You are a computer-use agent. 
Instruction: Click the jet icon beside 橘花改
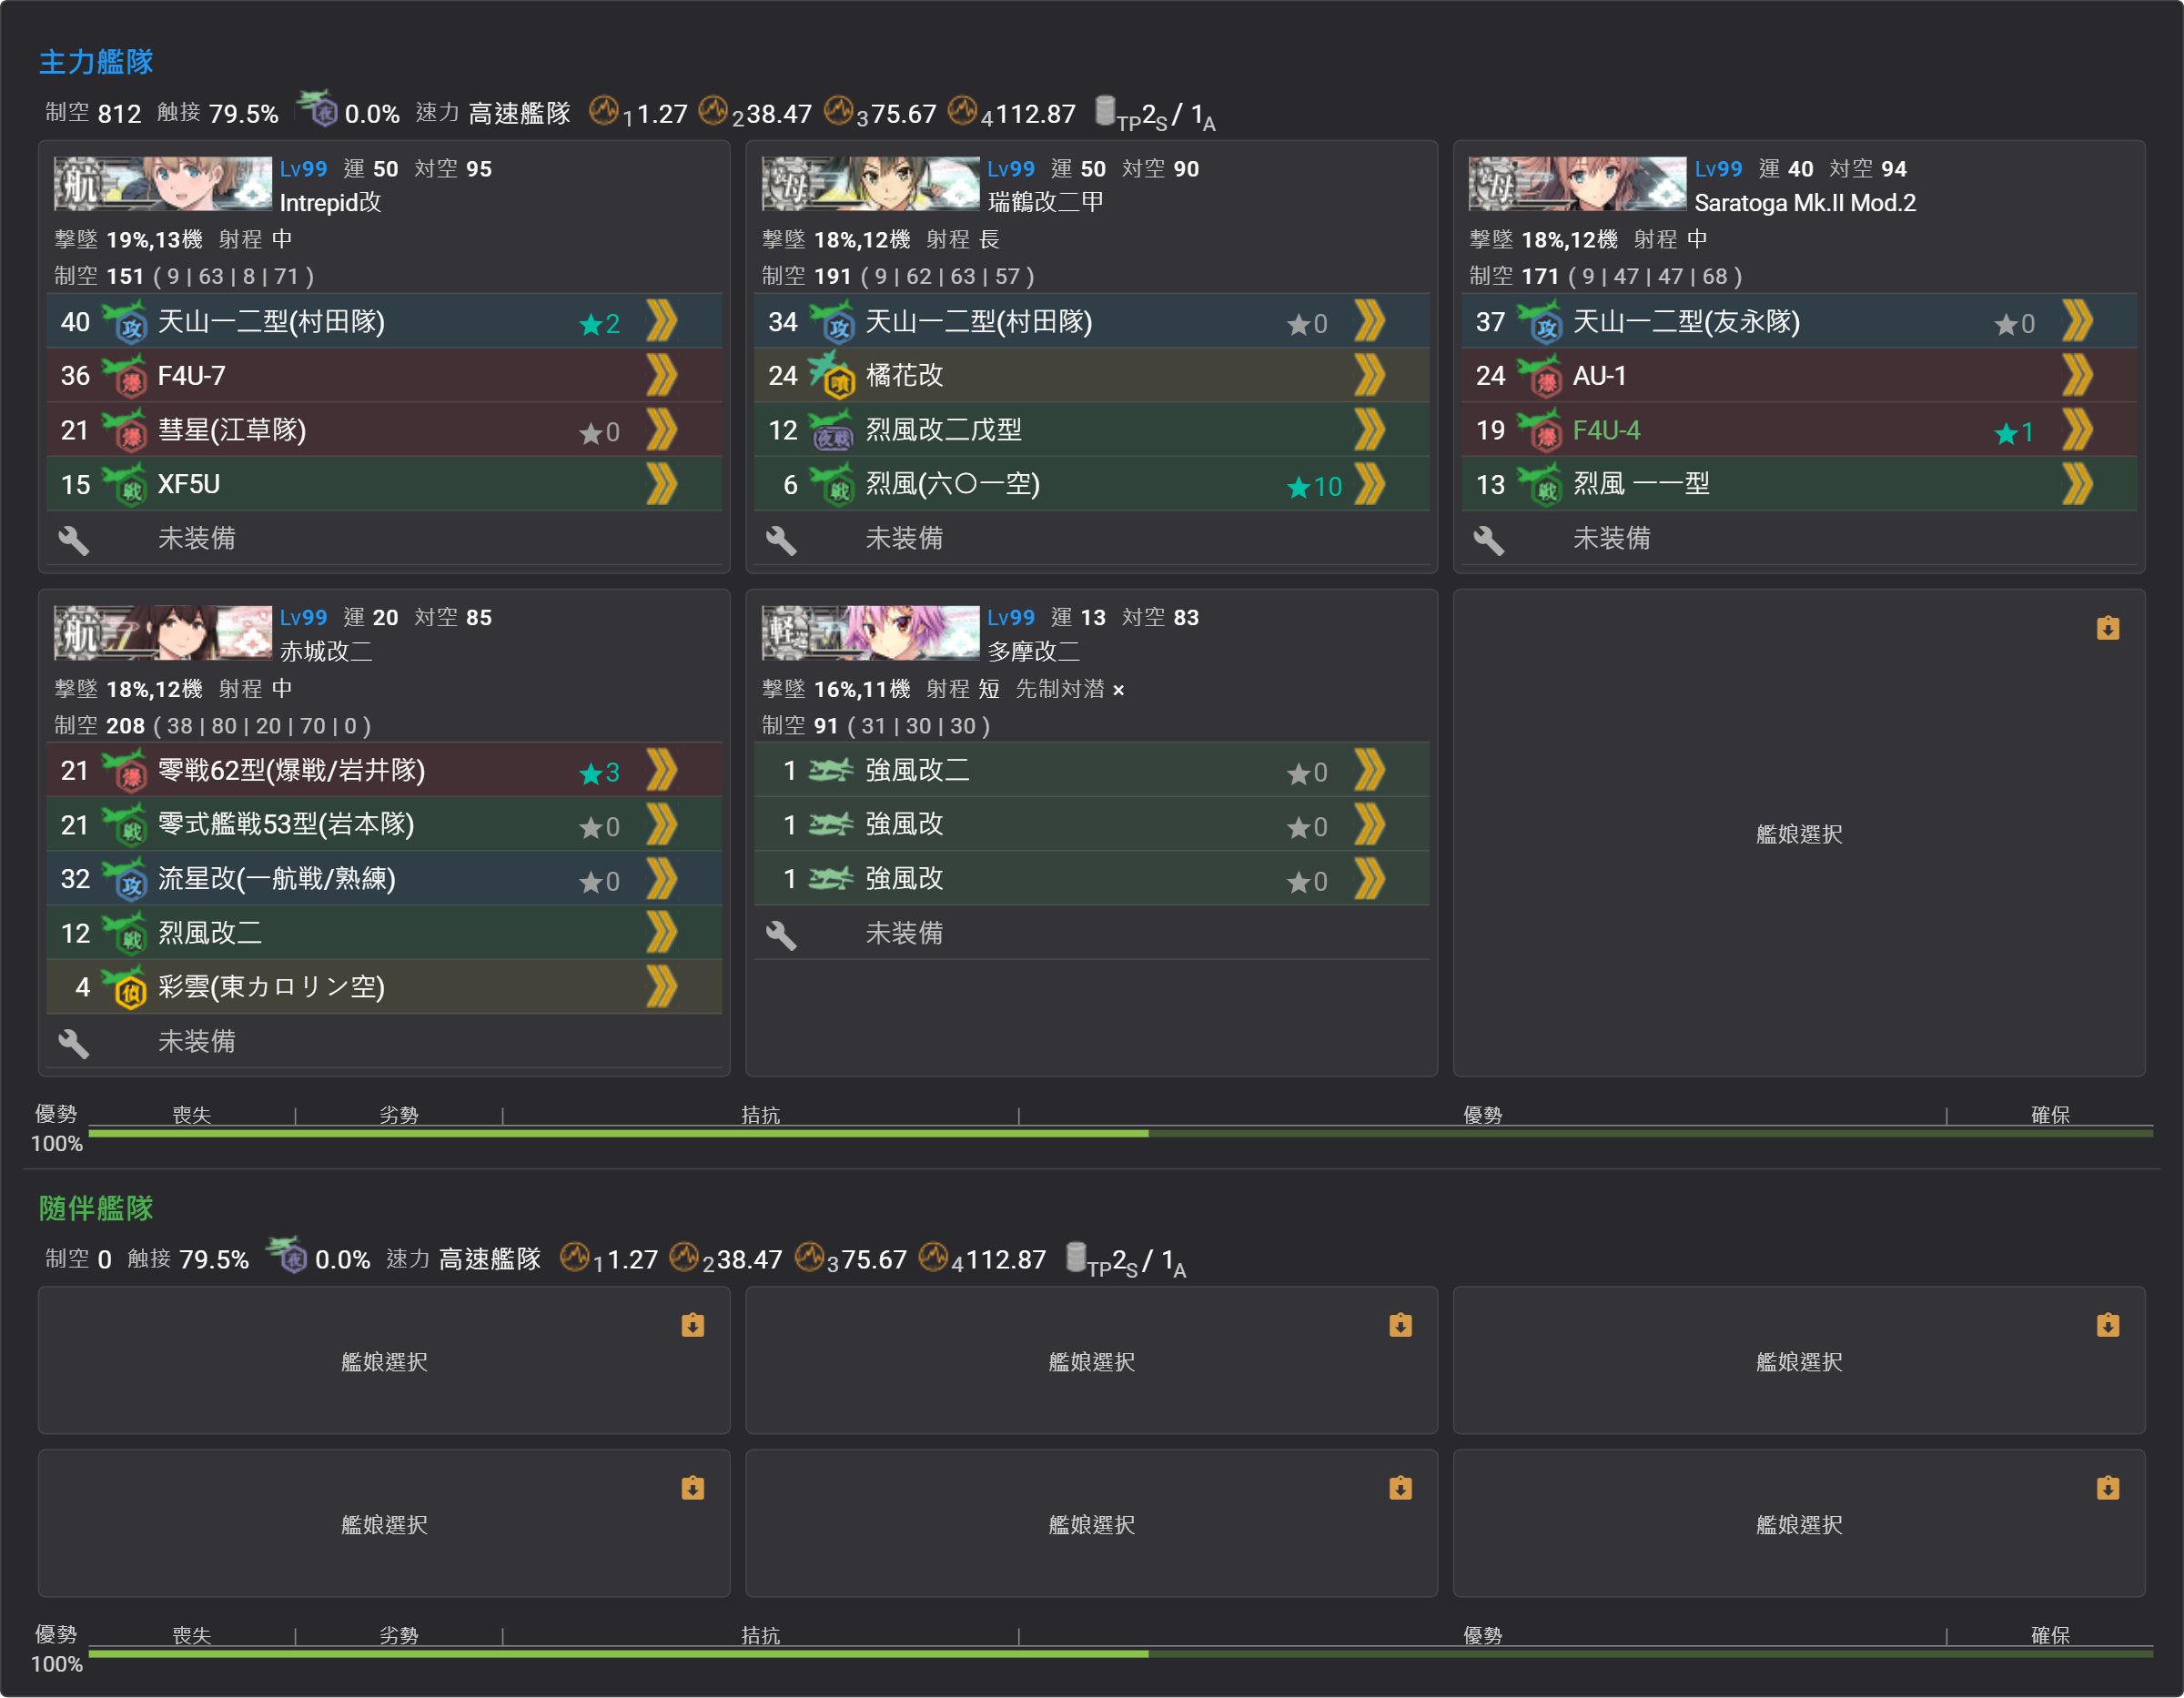[831, 376]
